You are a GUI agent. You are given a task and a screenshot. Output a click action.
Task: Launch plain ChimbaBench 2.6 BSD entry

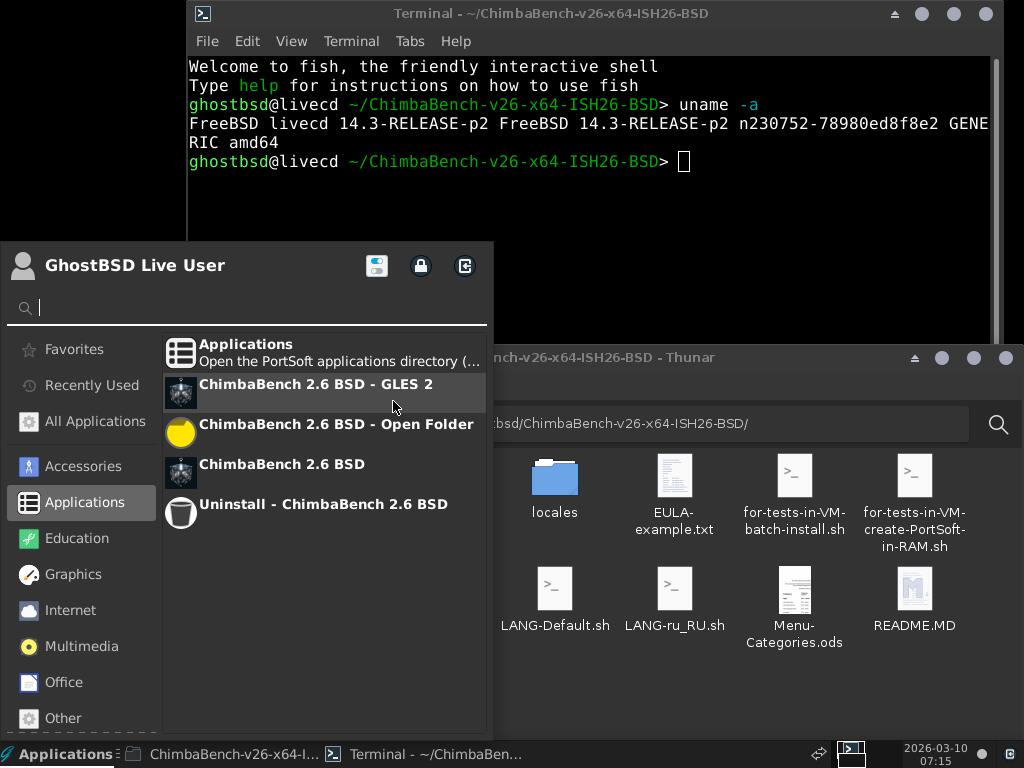click(x=325, y=472)
